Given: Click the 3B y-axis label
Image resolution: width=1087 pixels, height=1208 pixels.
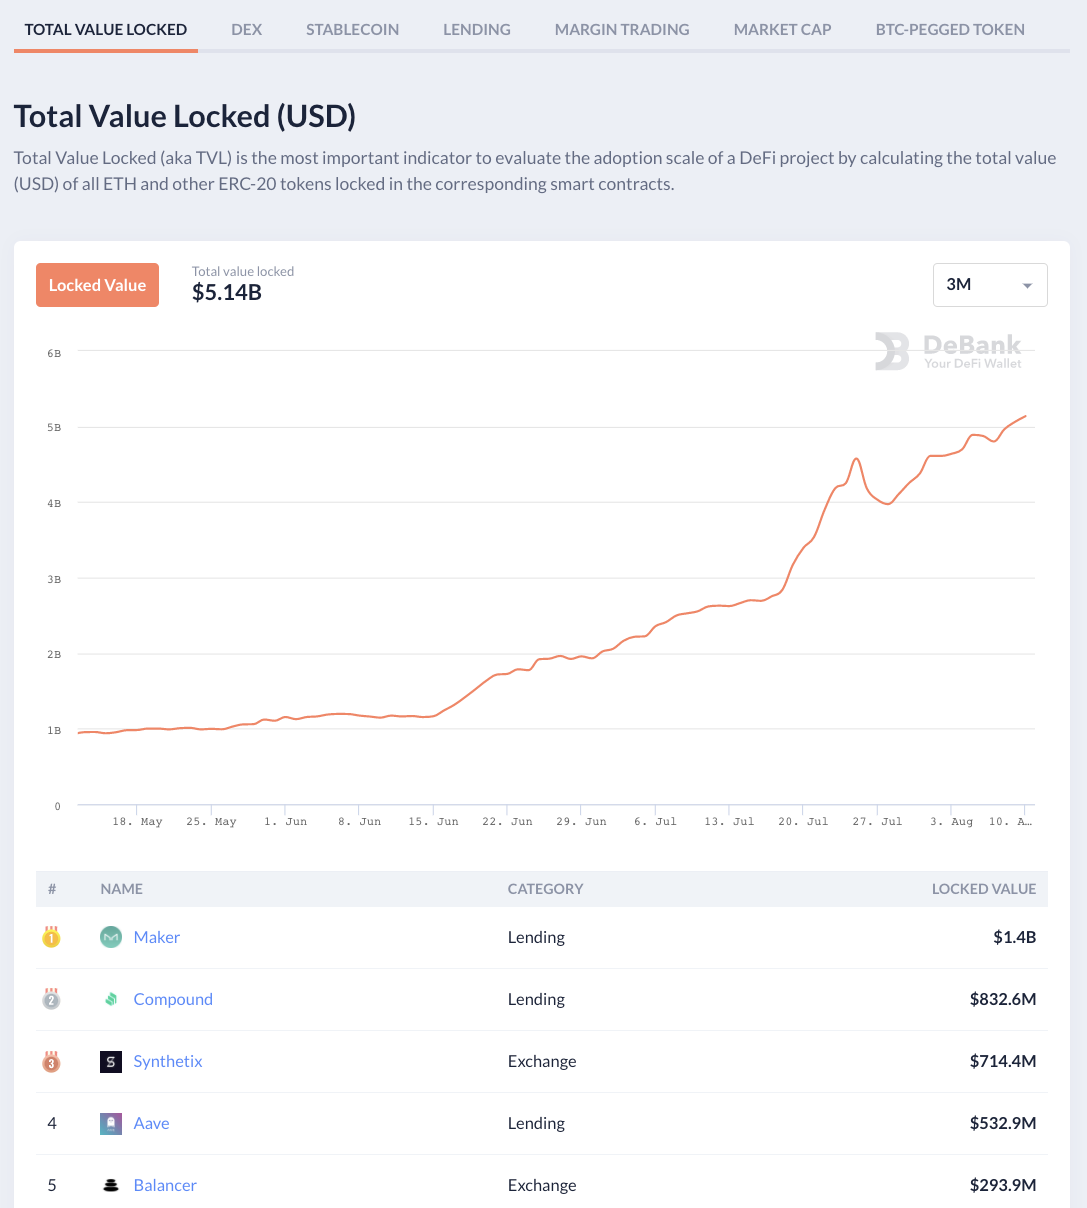Looking at the screenshot, I should coord(54,579).
